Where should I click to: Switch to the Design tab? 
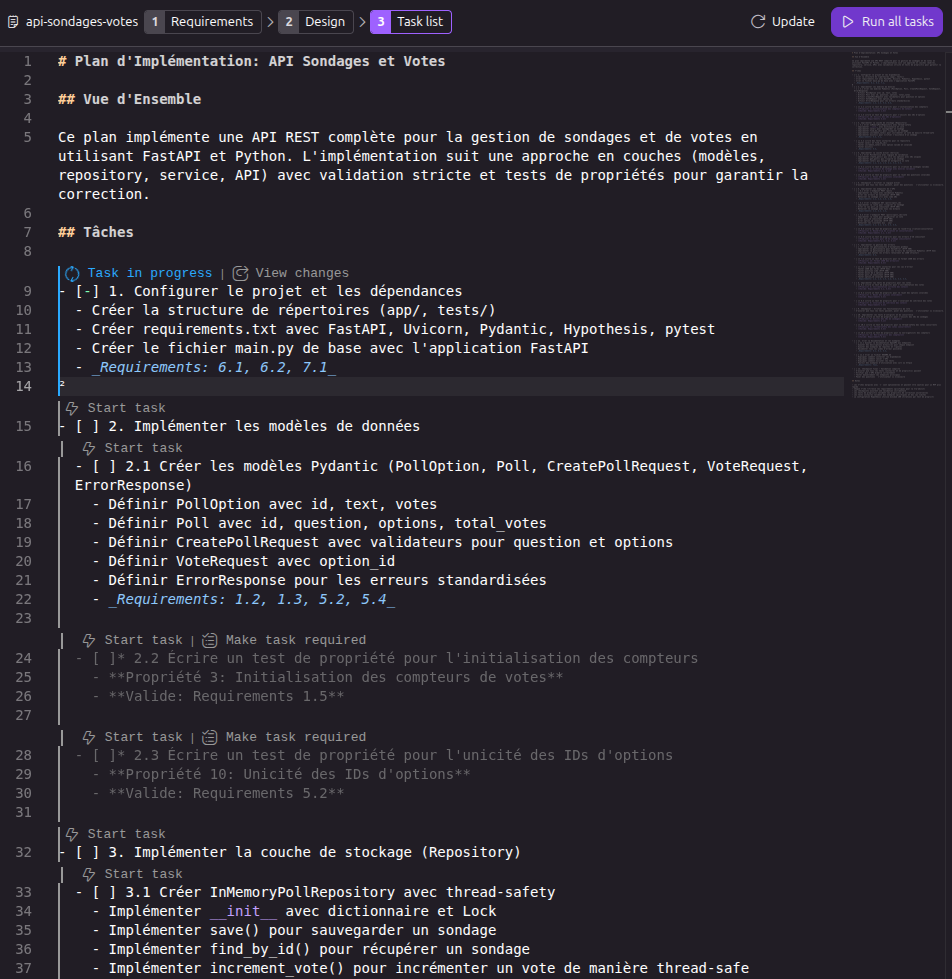[313, 20]
